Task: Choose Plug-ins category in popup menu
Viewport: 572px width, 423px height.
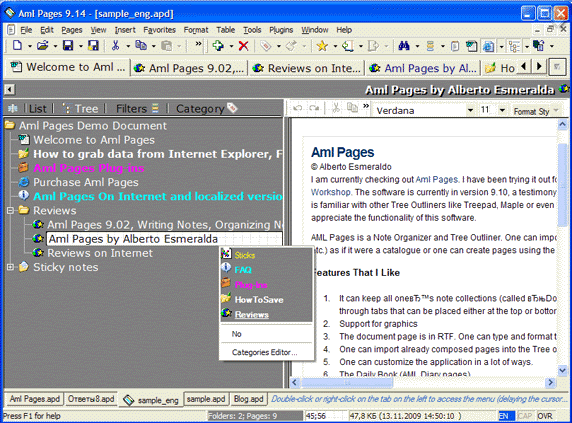Action: point(266,284)
